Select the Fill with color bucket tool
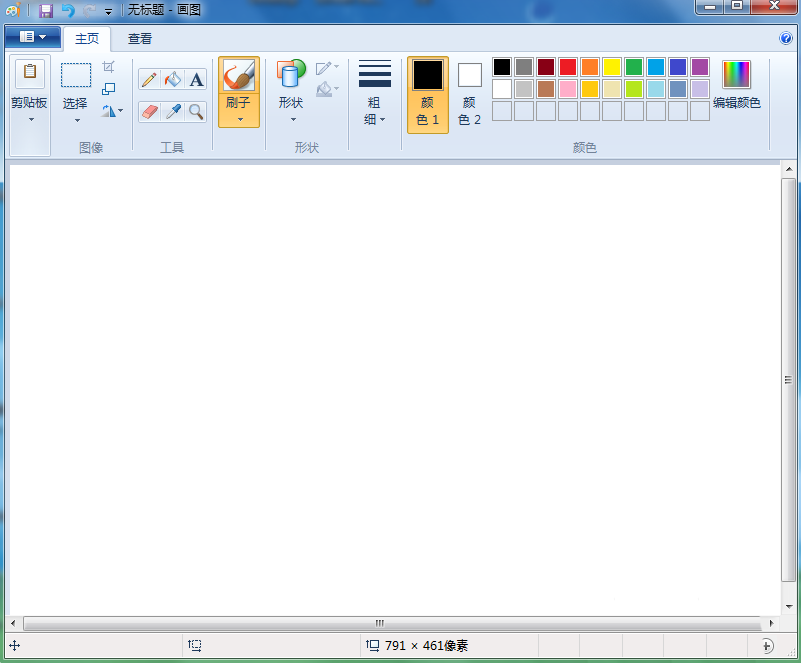The width and height of the screenshot is (801, 663). coord(173,80)
